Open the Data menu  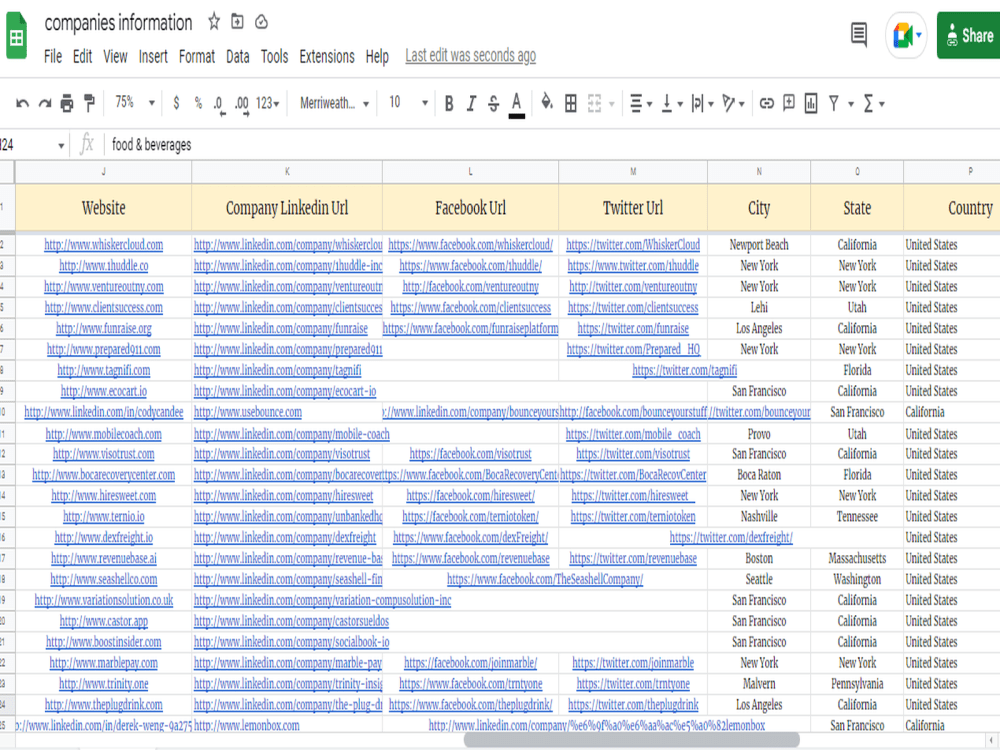[x=238, y=57]
